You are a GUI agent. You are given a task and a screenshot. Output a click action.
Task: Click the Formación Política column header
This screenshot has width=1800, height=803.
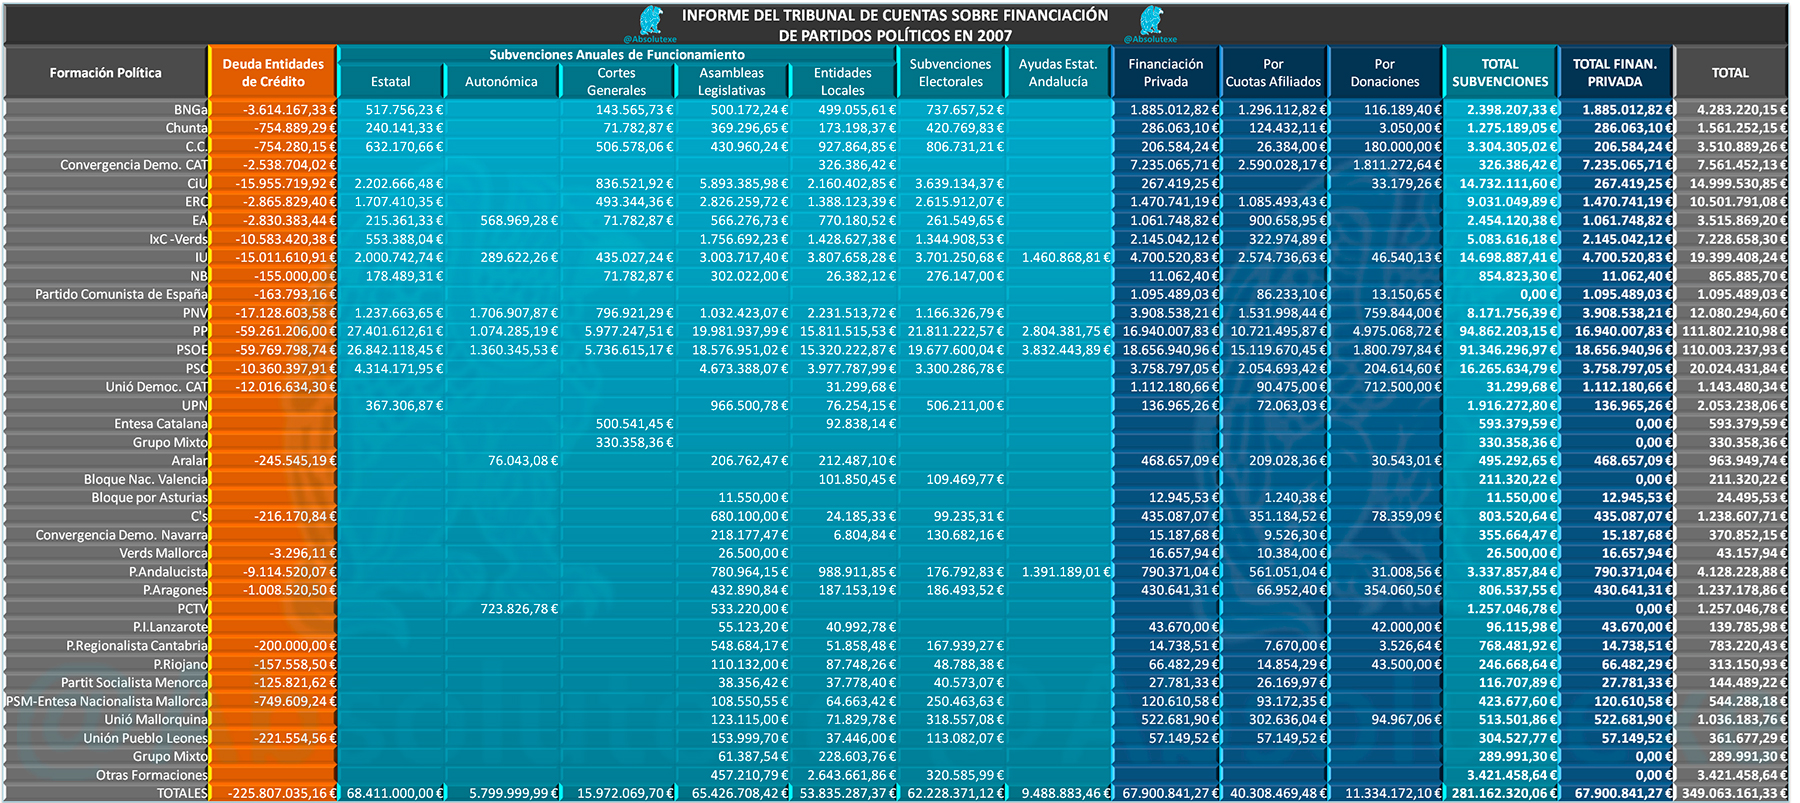106,73
